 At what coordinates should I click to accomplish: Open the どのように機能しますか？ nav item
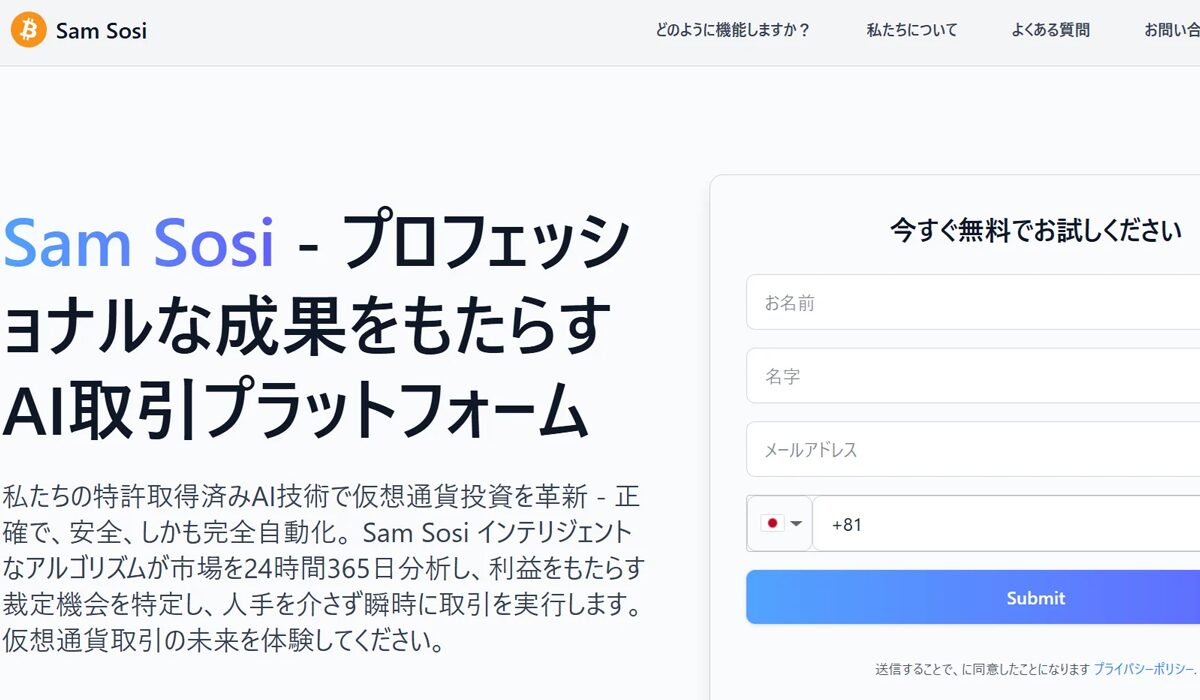click(732, 30)
